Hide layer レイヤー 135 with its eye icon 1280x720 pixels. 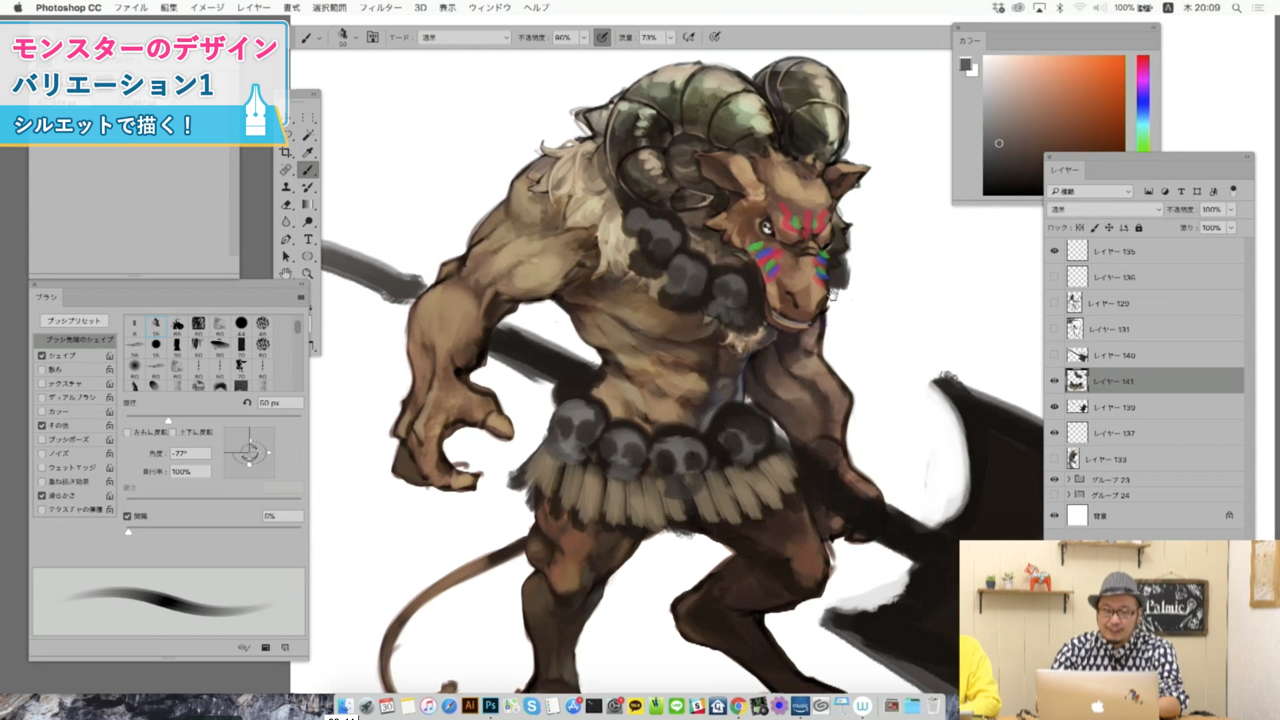[1054, 251]
